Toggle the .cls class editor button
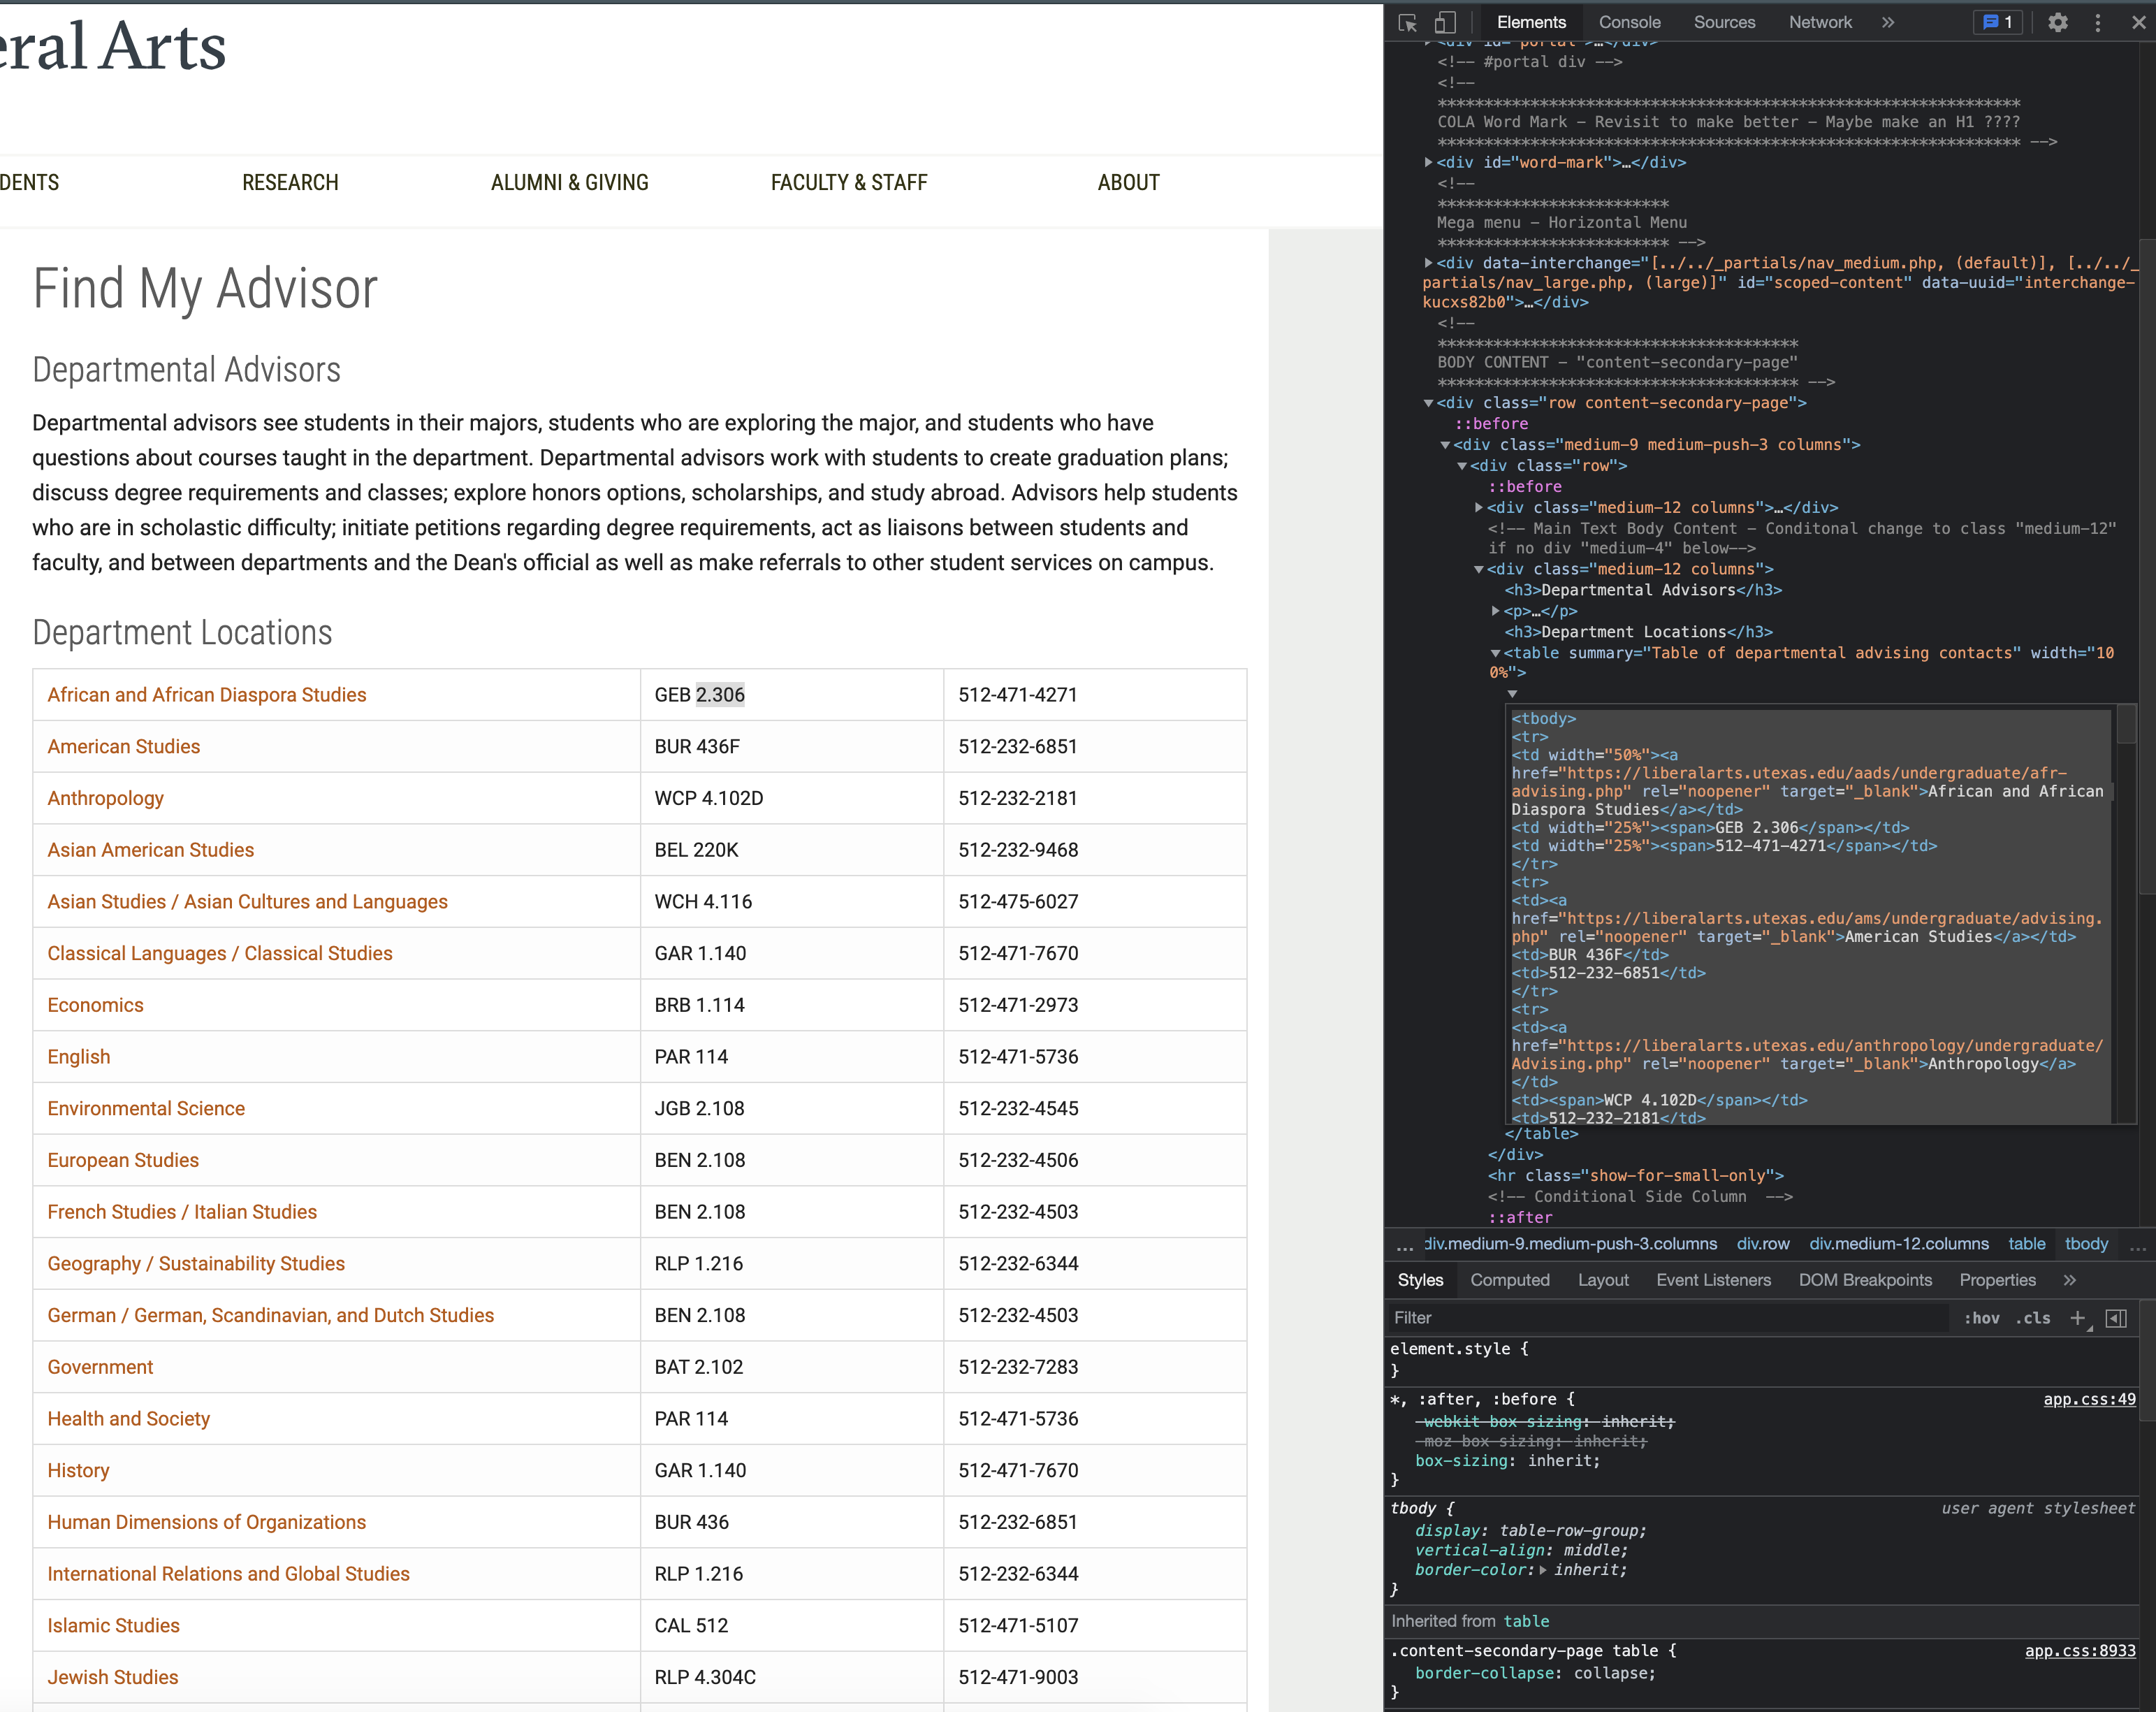 pos(2032,1318)
